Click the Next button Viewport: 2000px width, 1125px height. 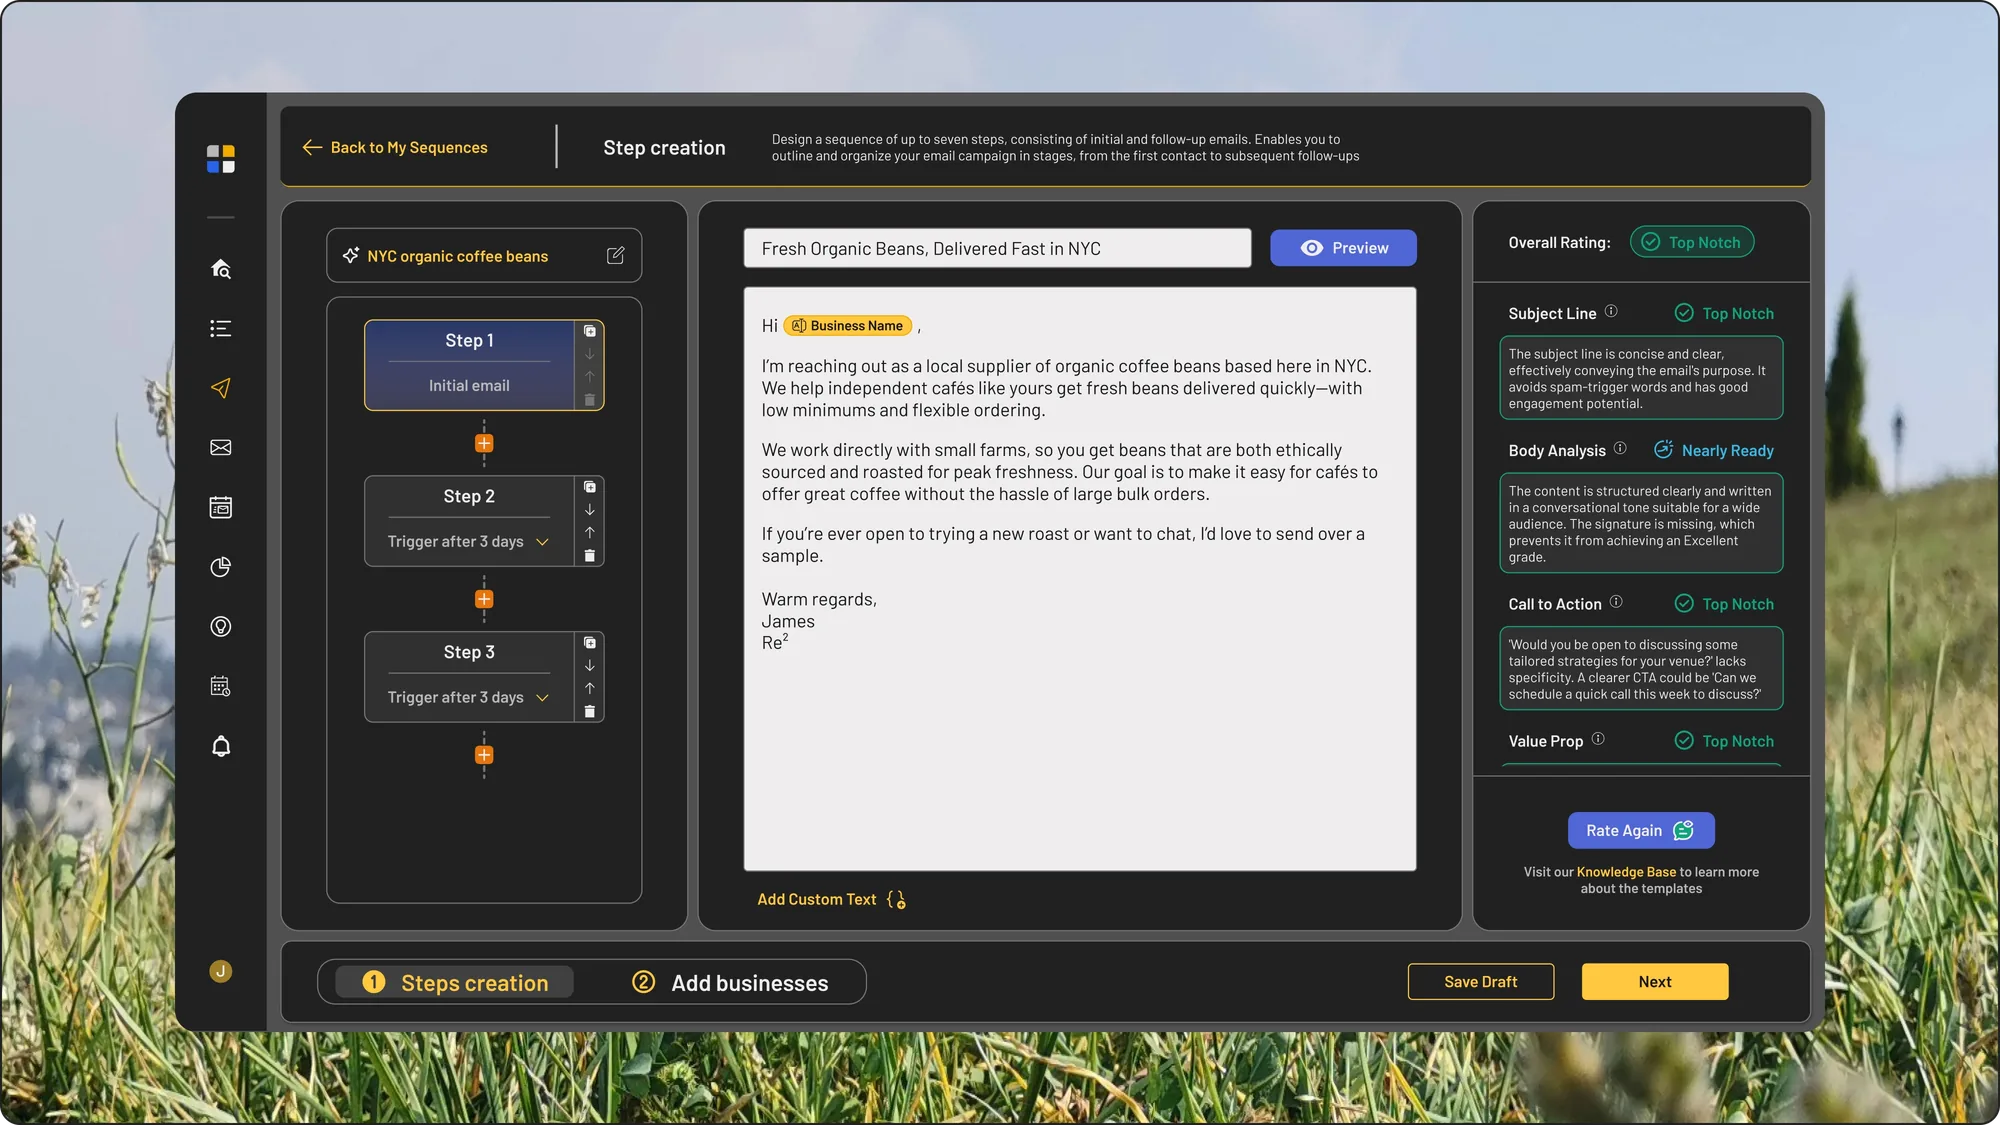[x=1655, y=982]
